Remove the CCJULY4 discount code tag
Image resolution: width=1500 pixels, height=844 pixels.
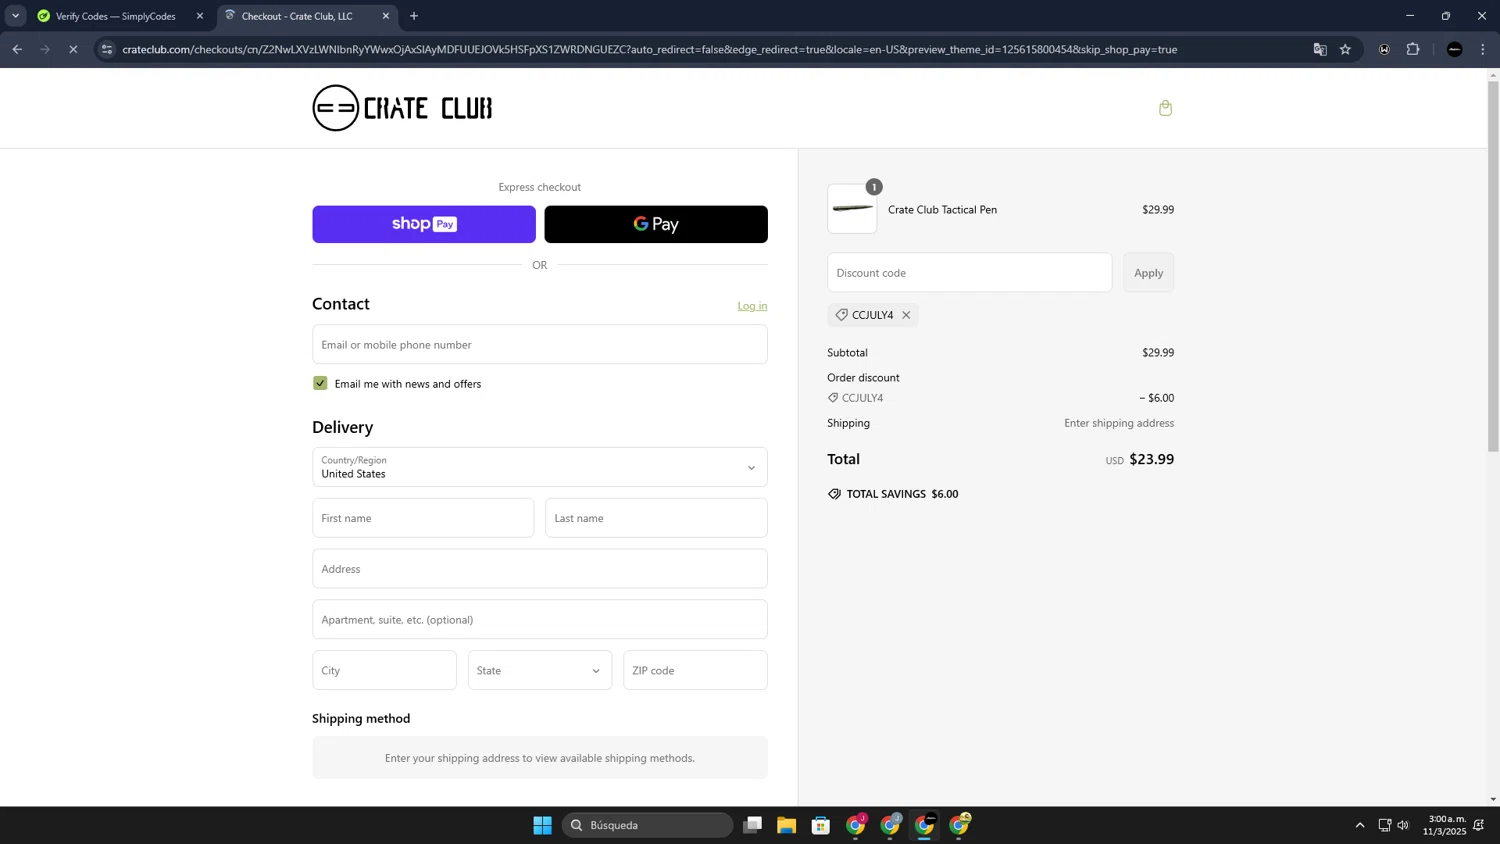[906, 315]
